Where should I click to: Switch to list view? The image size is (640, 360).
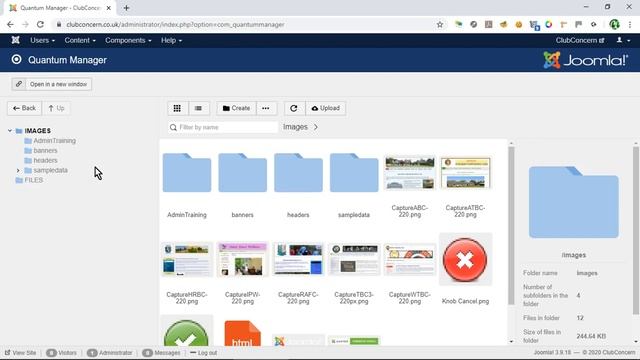point(198,108)
